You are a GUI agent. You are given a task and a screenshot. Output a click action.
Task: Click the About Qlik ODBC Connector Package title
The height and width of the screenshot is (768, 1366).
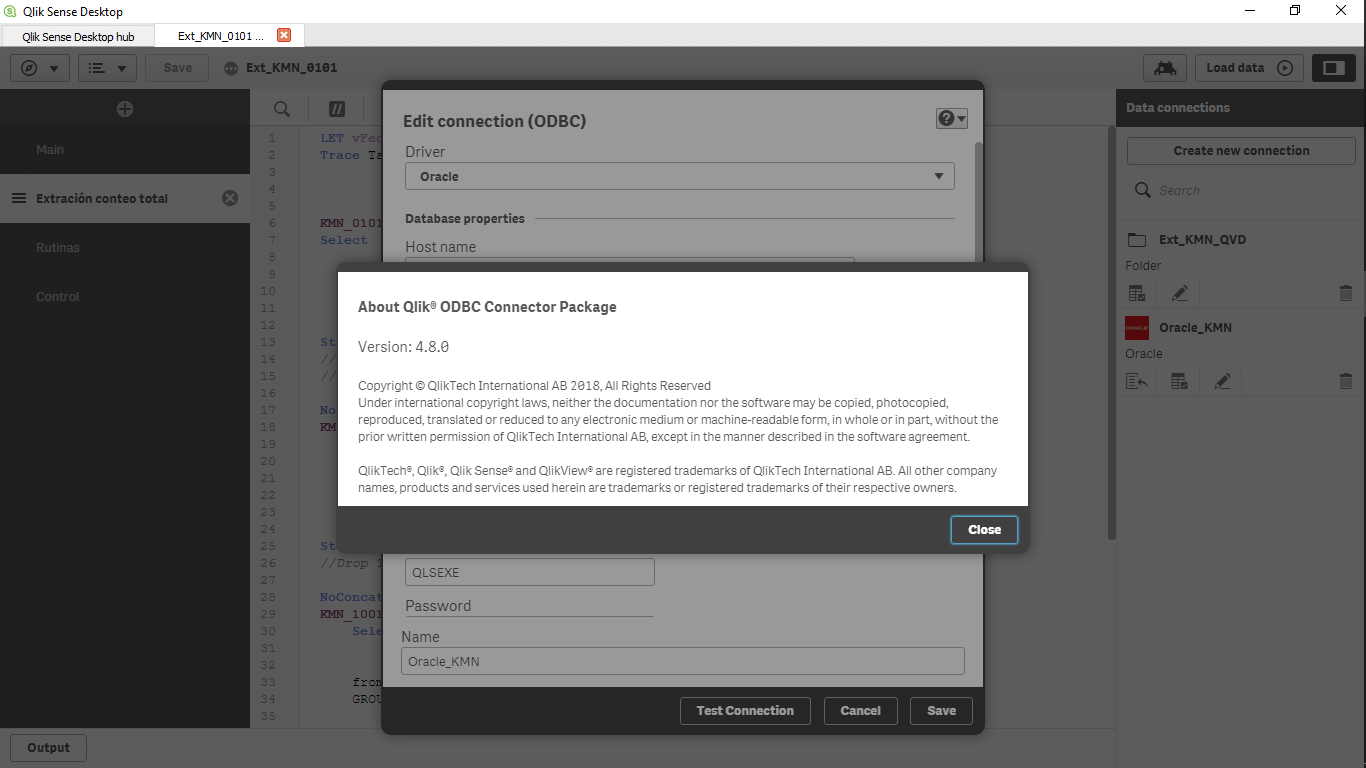487,307
